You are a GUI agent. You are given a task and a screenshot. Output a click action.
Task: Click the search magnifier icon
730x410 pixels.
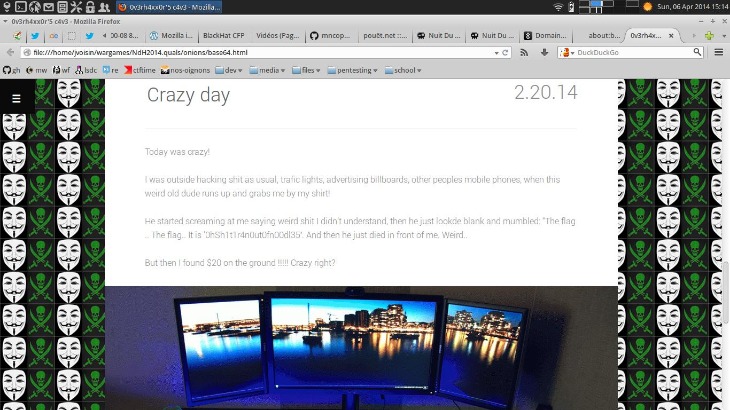[x=697, y=52]
